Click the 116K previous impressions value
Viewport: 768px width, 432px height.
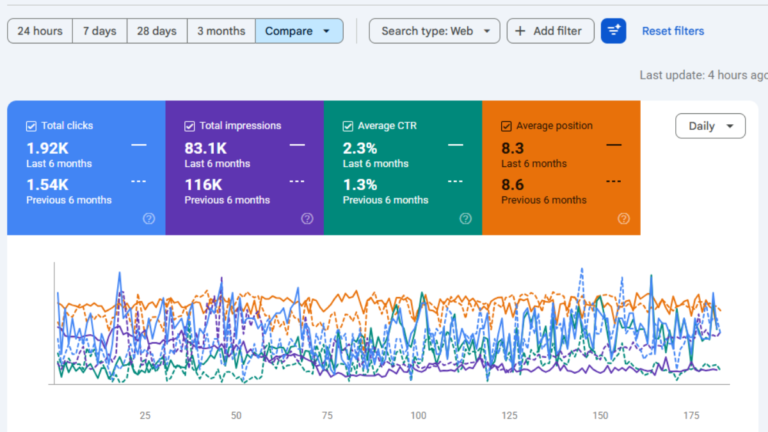(x=203, y=185)
